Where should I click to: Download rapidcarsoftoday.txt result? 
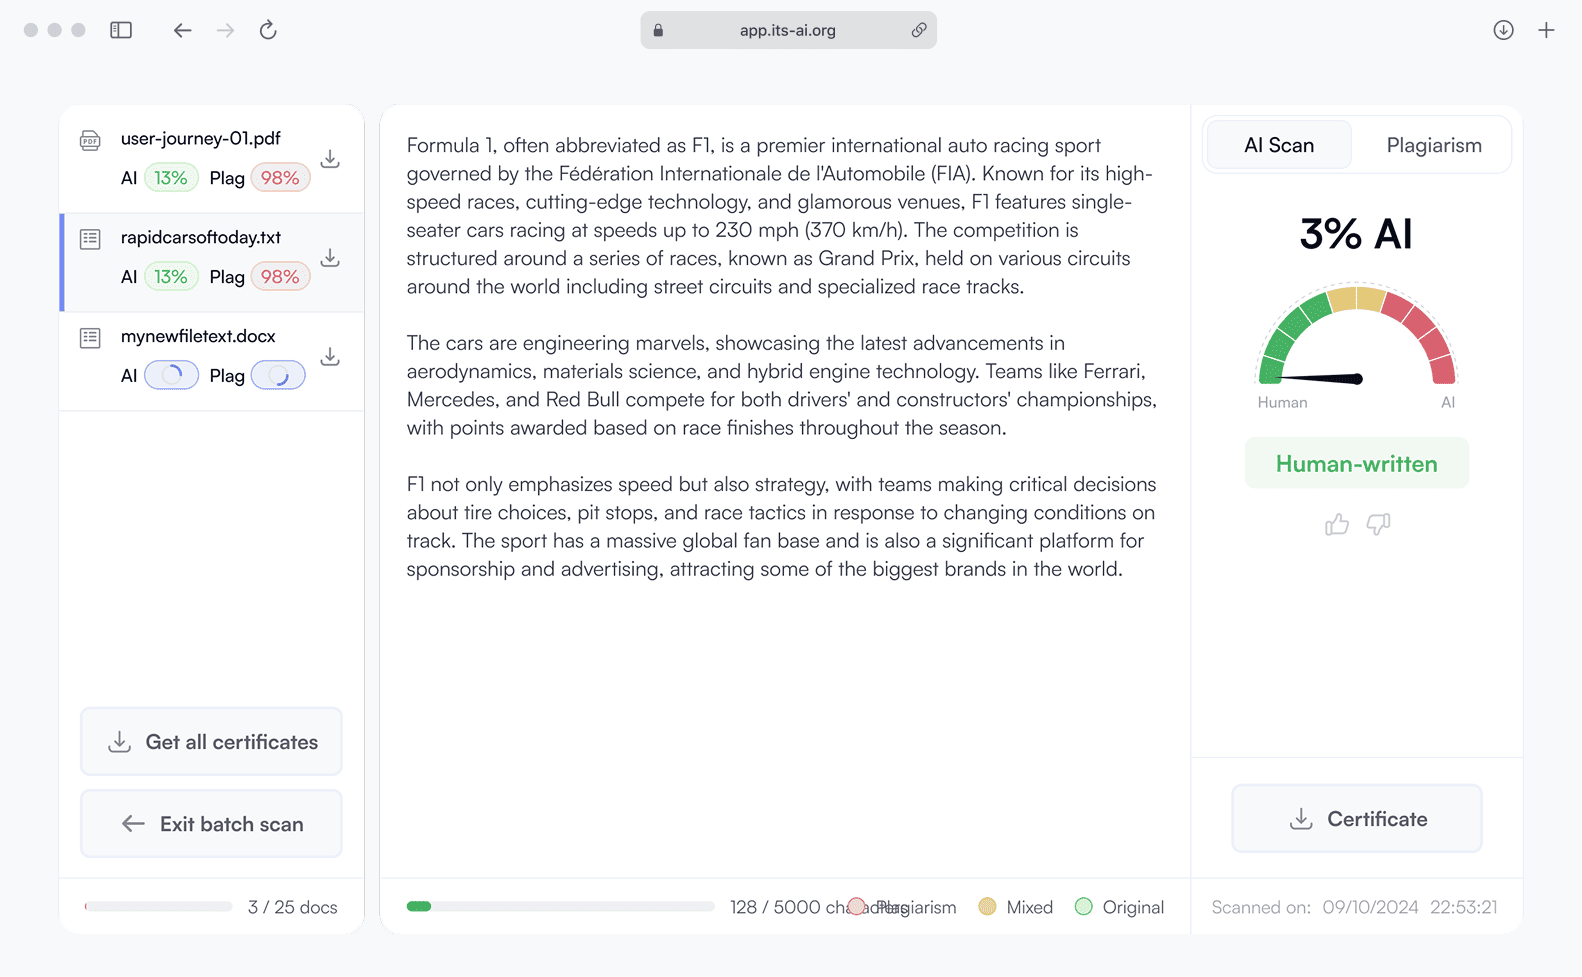coord(330,258)
